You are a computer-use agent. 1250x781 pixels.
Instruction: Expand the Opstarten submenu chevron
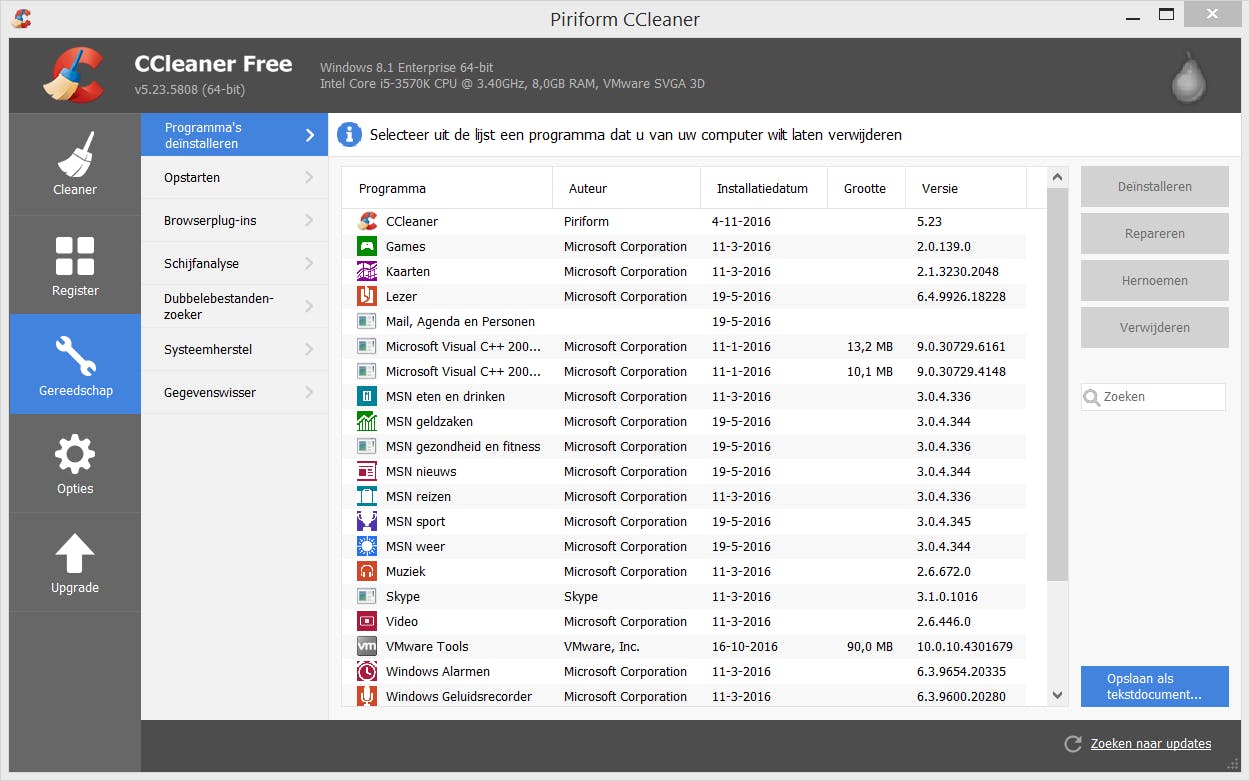tap(309, 178)
